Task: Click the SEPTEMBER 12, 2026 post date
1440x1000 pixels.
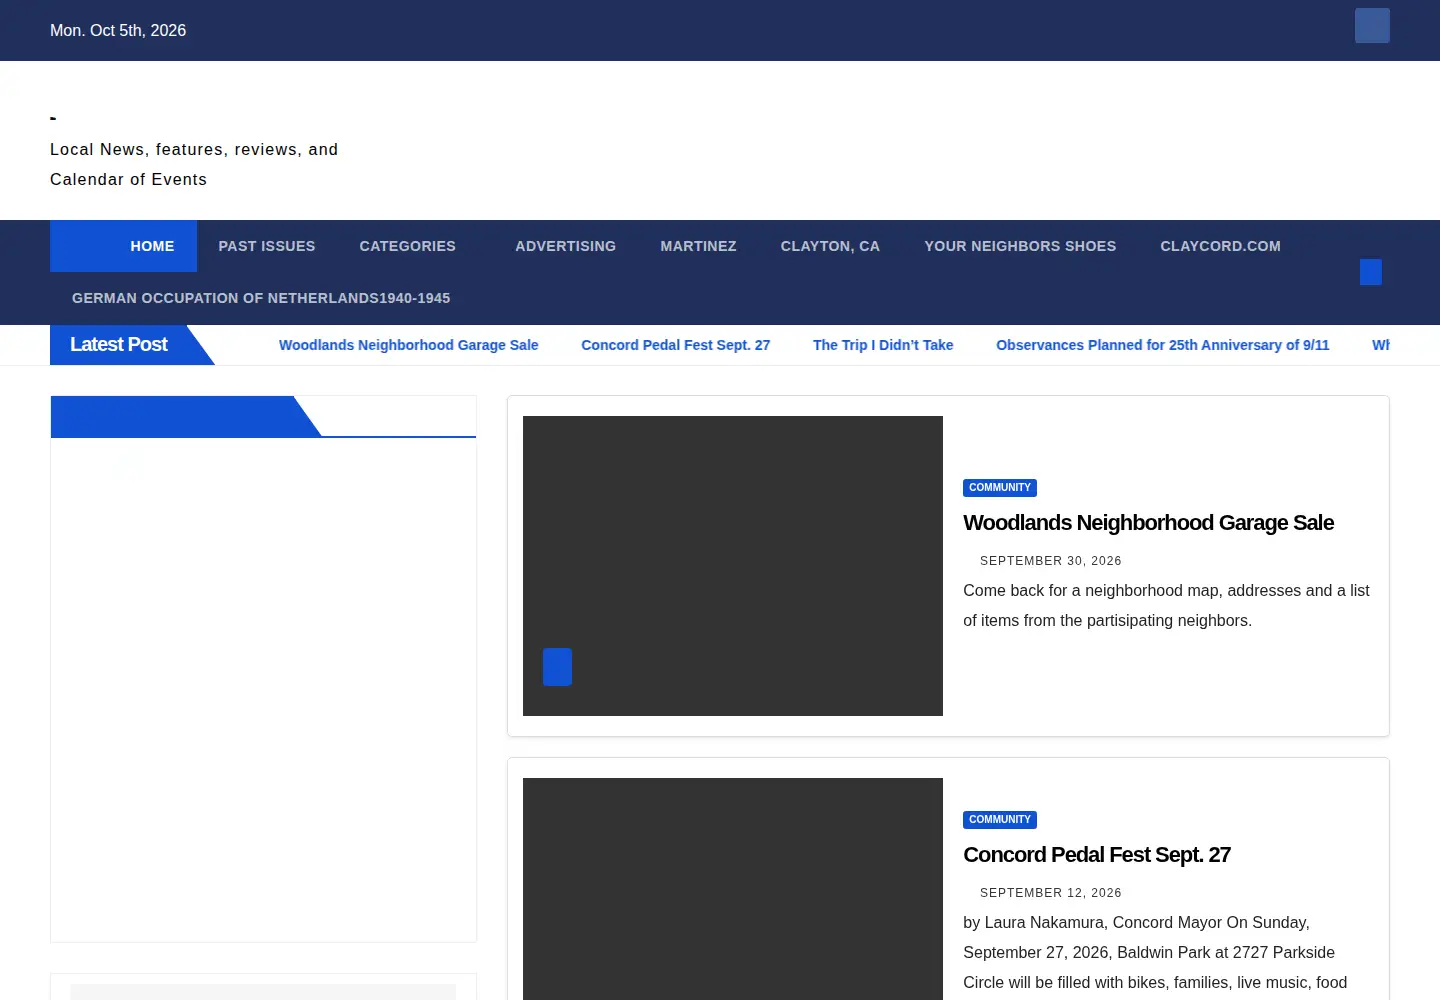Action: point(1051,893)
